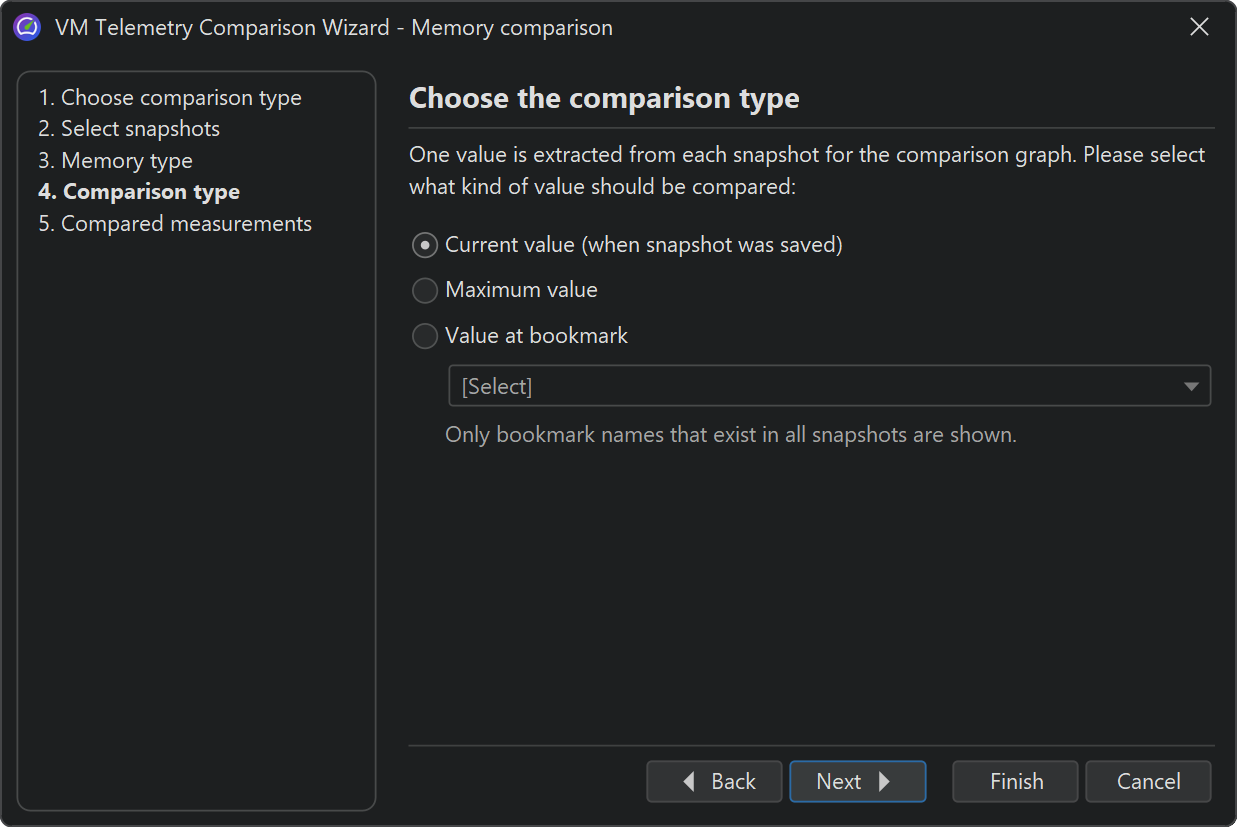Open step 3 'Memory type'

116,161
